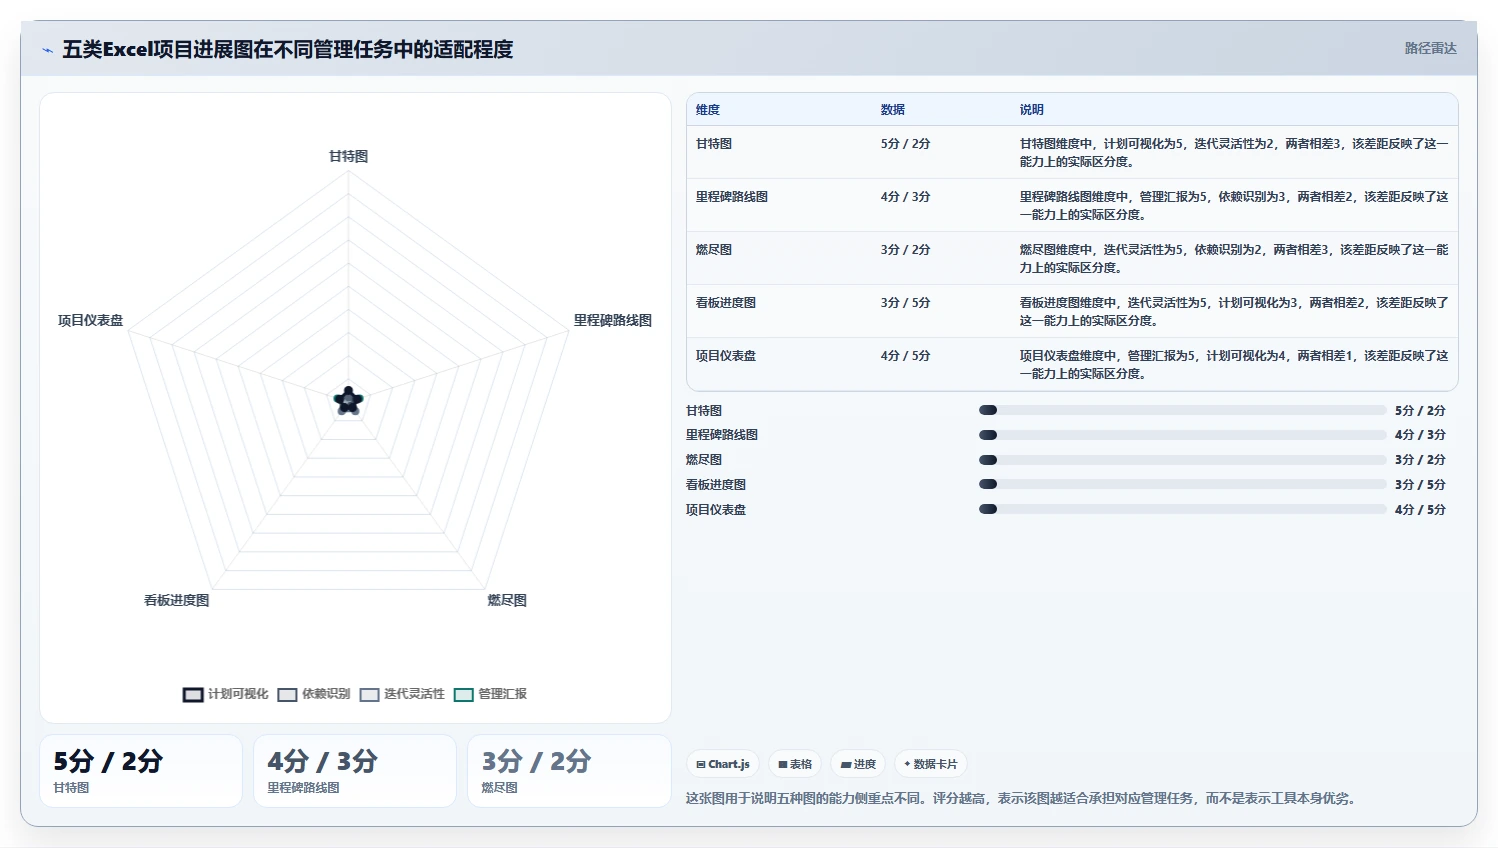1498x848 pixels.
Task: Click the 数据卡片 tag chip
Action: point(931,764)
